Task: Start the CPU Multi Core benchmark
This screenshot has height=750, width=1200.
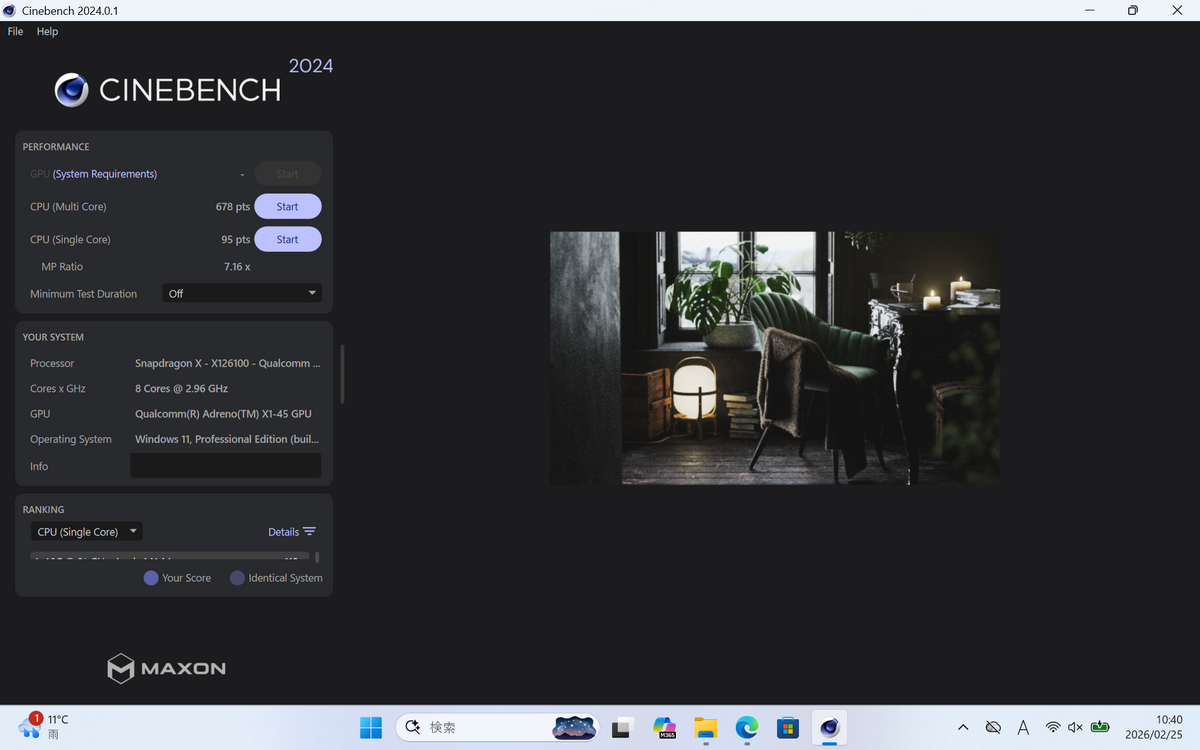Action: [x=288, y=207]
